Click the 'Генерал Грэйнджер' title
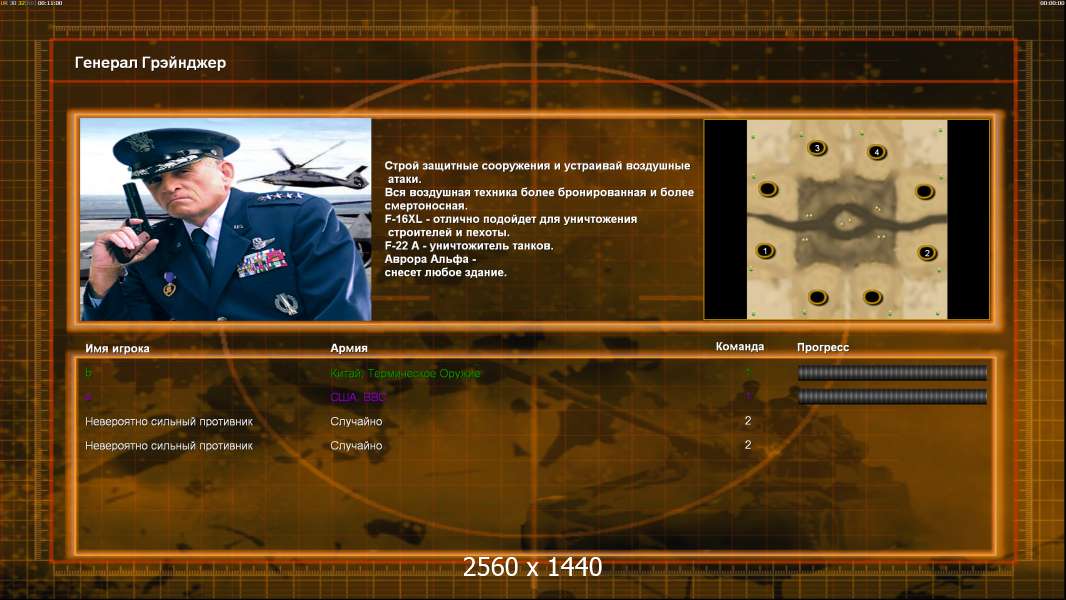This screenshot has width=1066, height=600. point(150,63)
